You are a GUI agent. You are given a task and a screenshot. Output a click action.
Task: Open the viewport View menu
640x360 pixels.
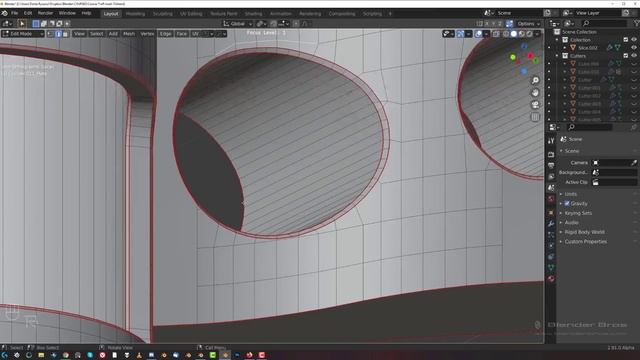click(x=79, y=34)
